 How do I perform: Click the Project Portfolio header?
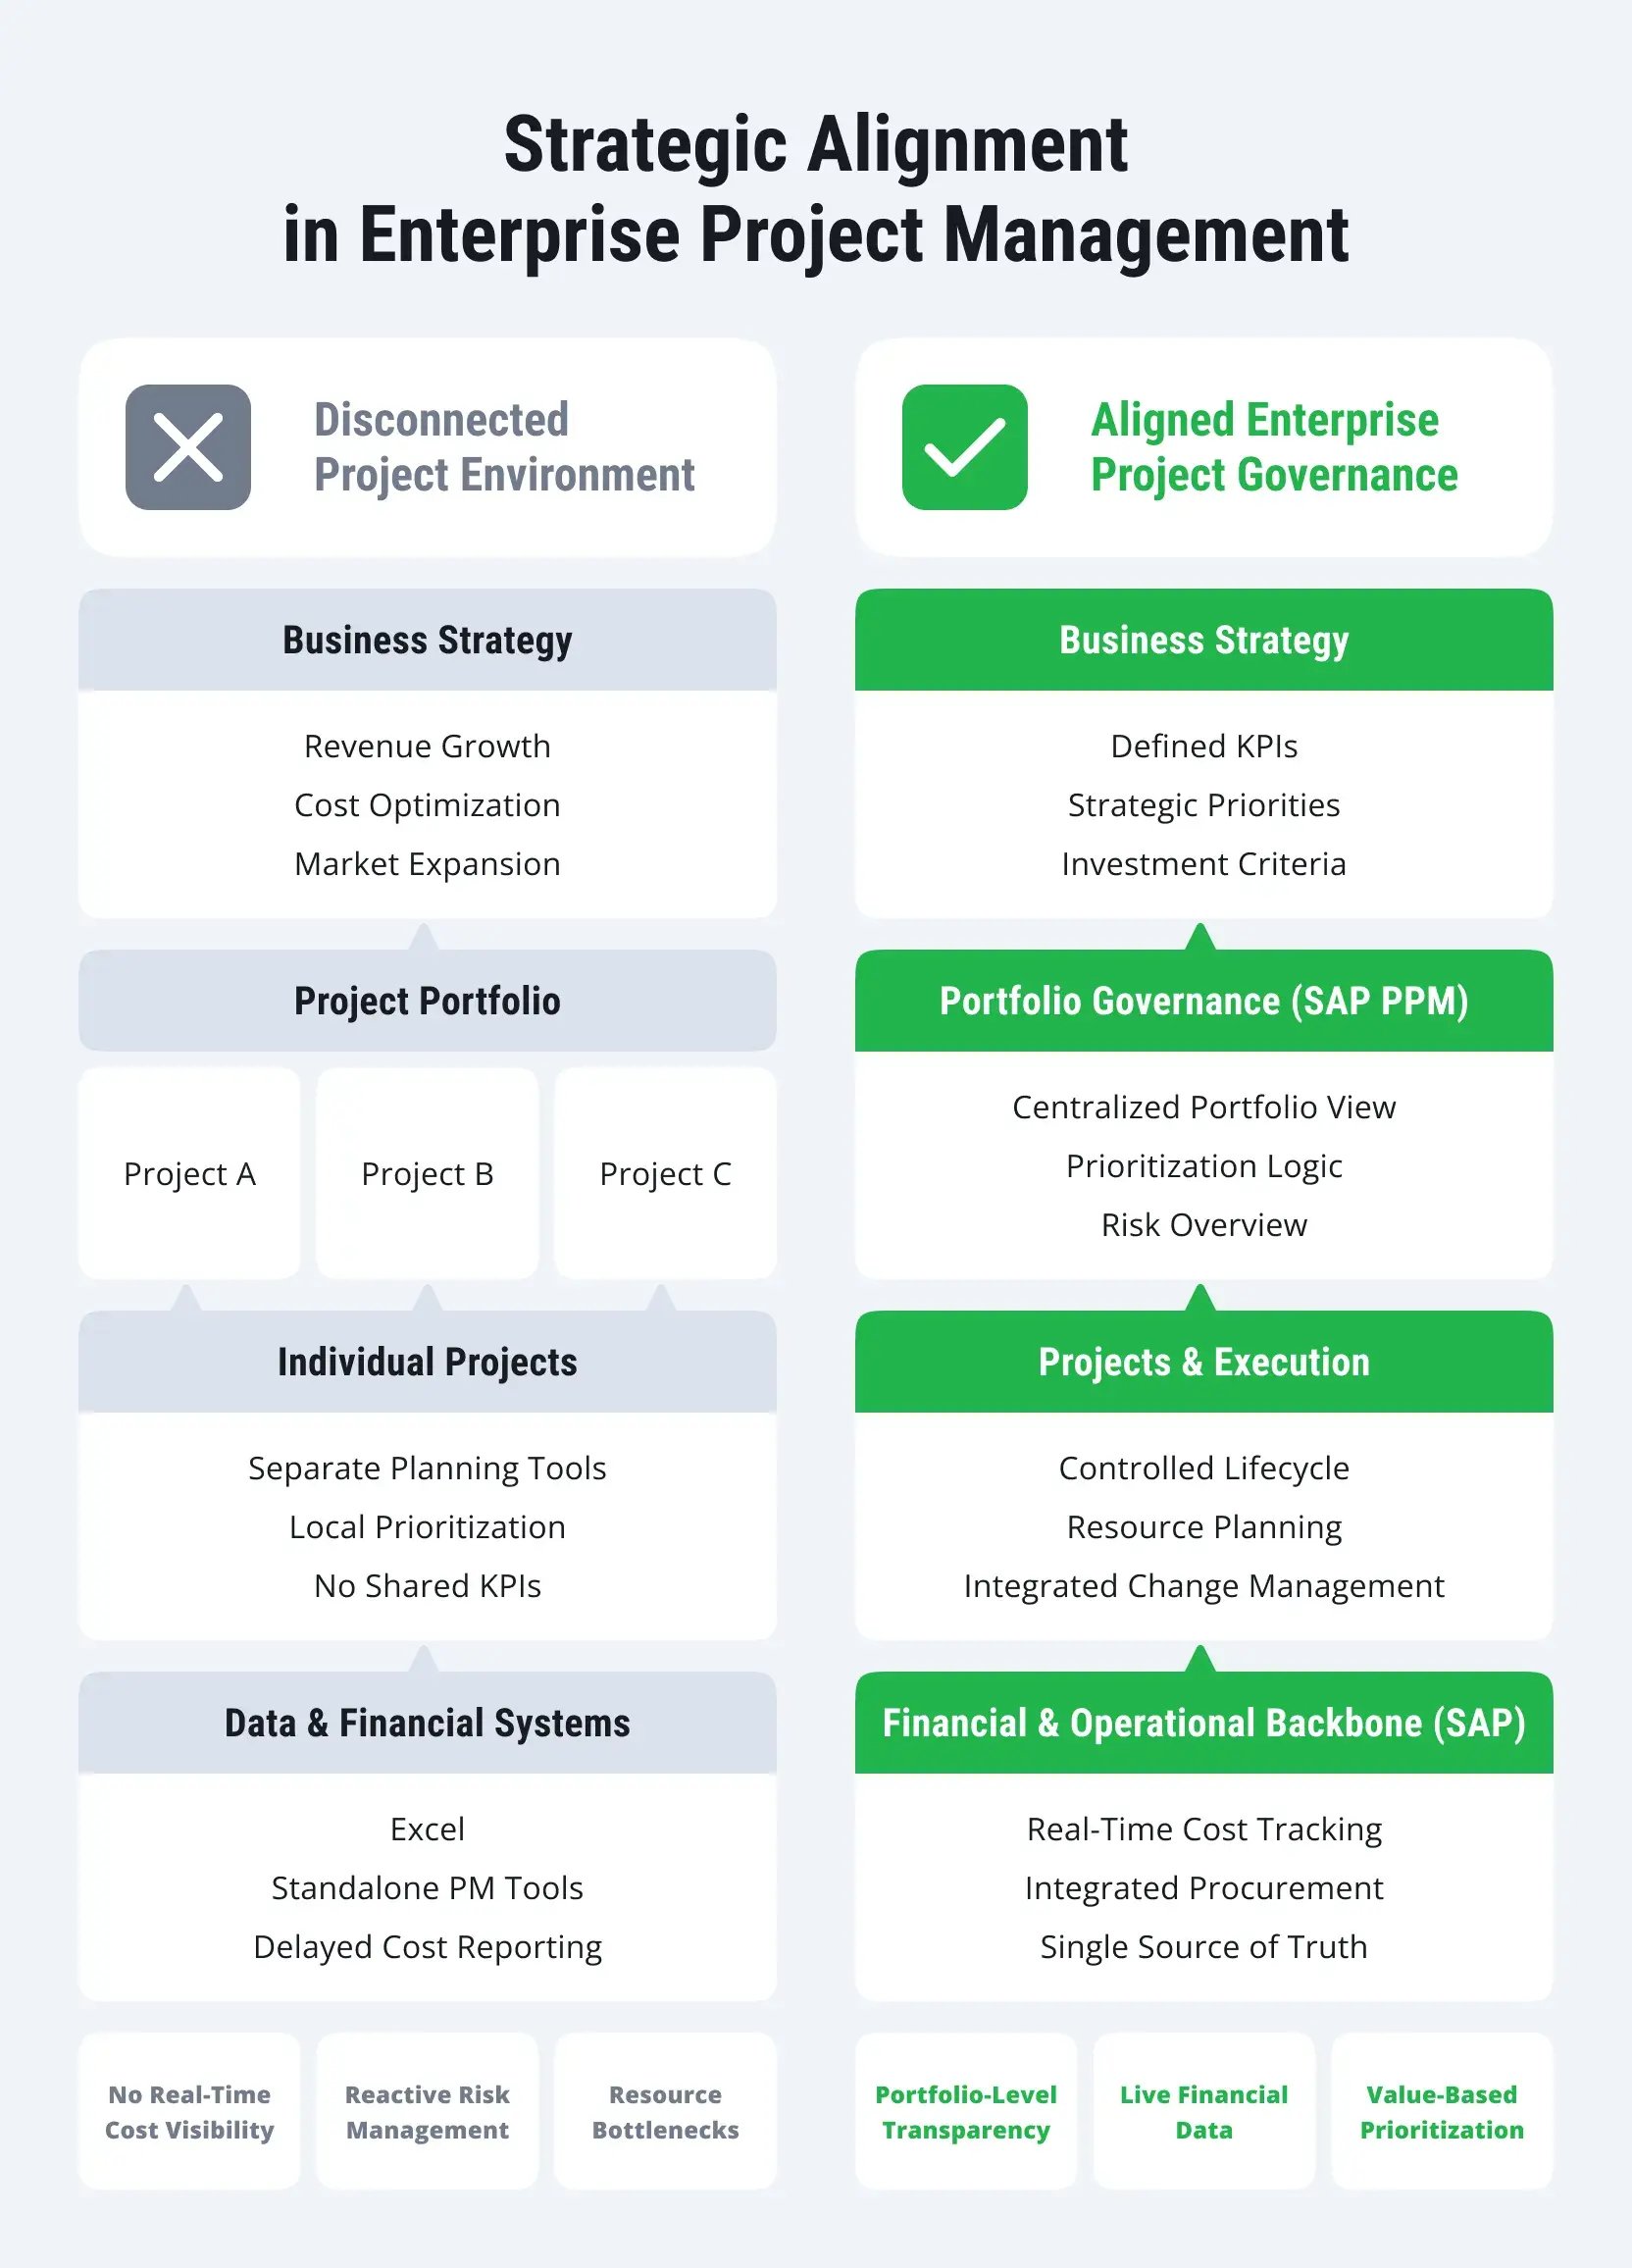pos(427,1001)
